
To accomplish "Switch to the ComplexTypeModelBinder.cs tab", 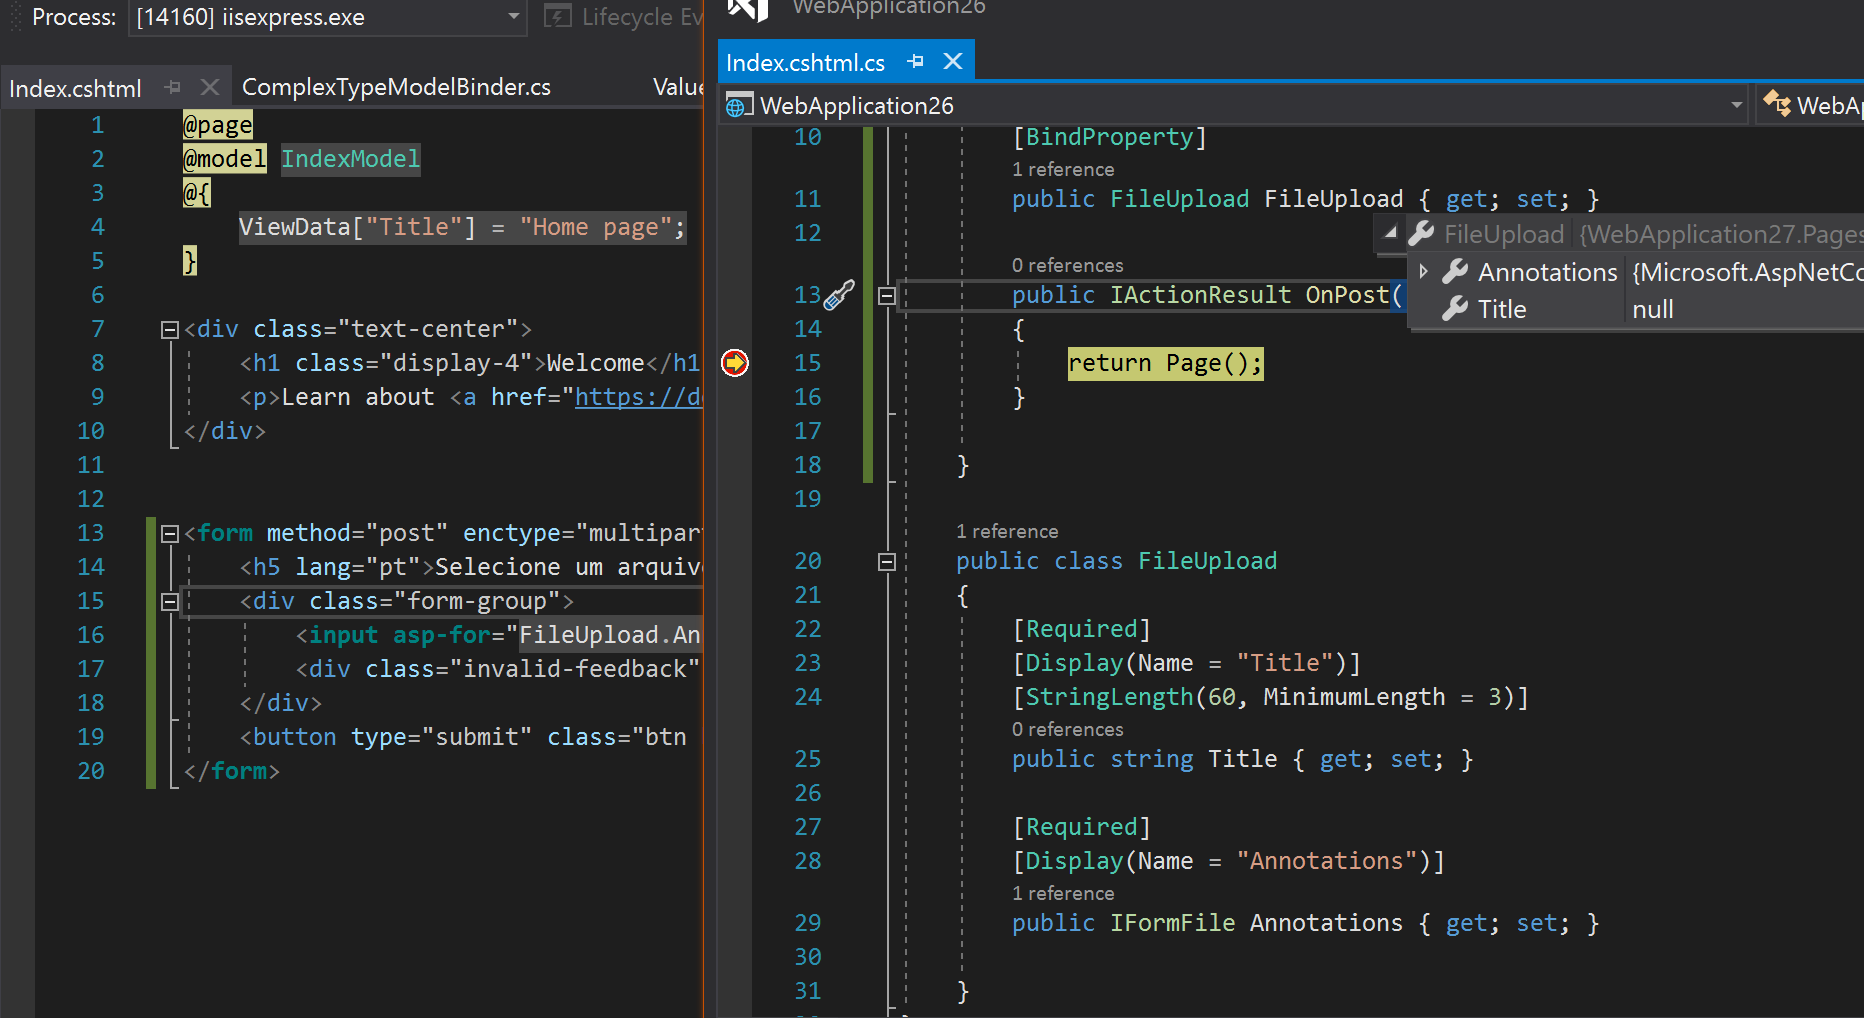I will [x=395, y=87].
